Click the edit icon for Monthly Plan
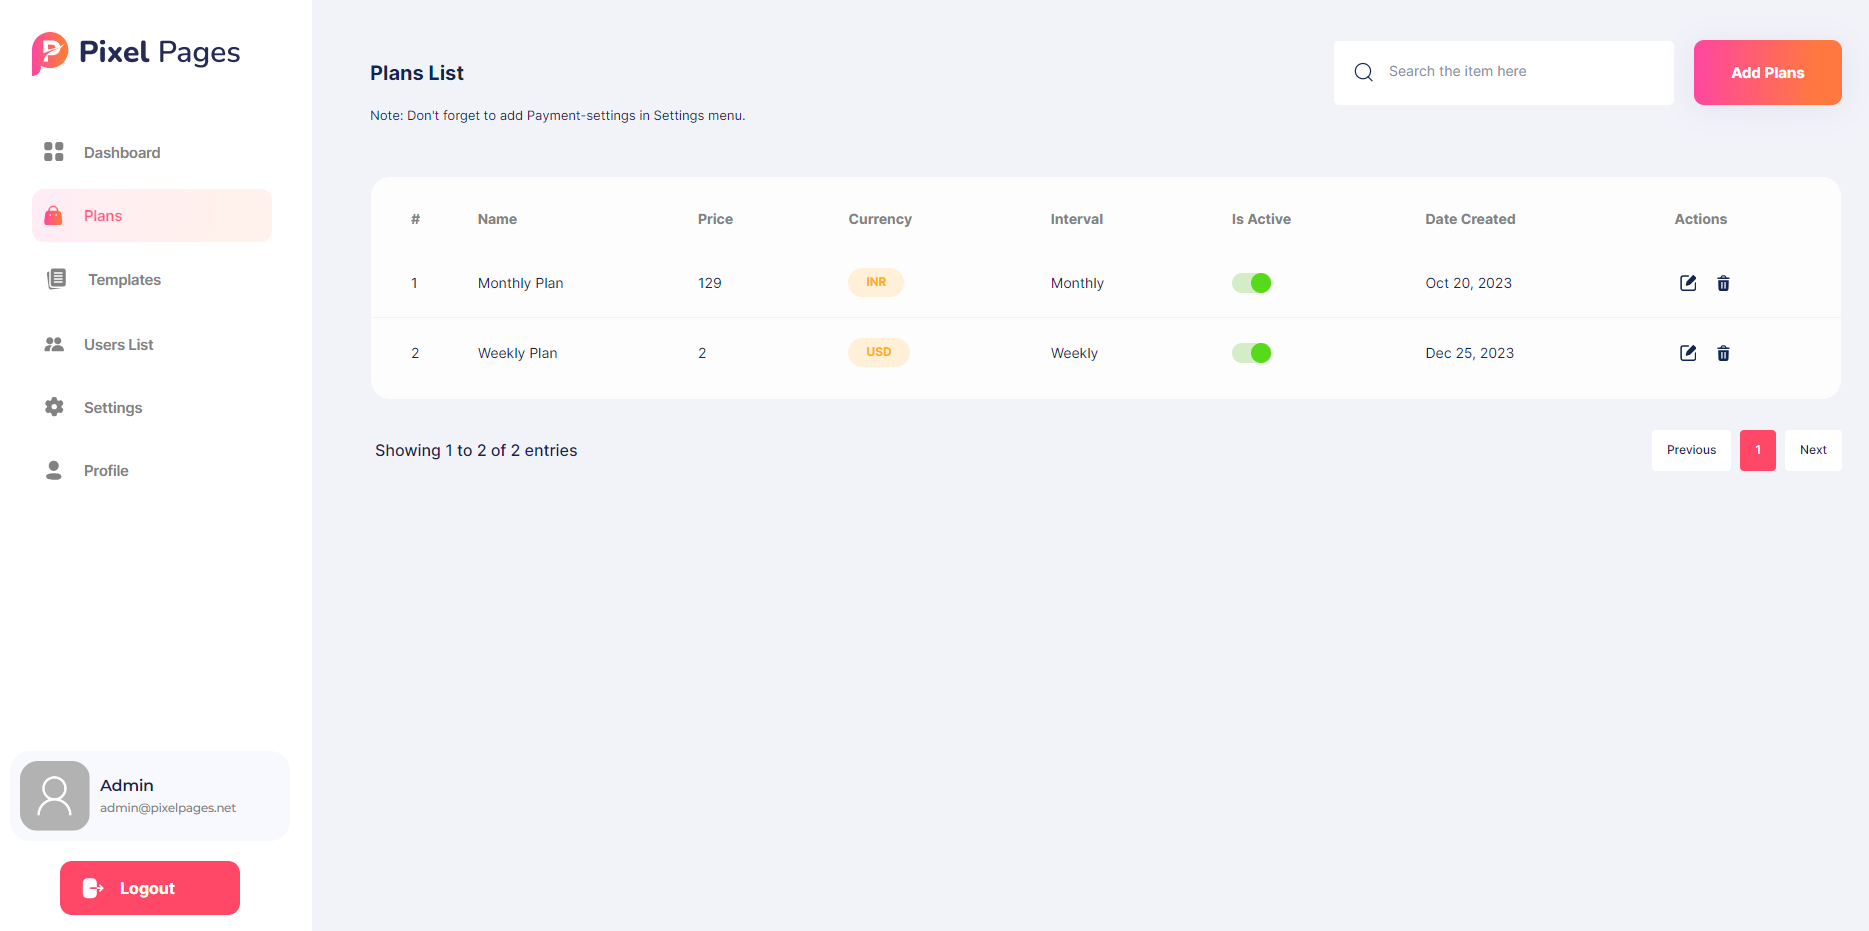The height and width of the screenshot is (931, 1869). pos(1688,283)
